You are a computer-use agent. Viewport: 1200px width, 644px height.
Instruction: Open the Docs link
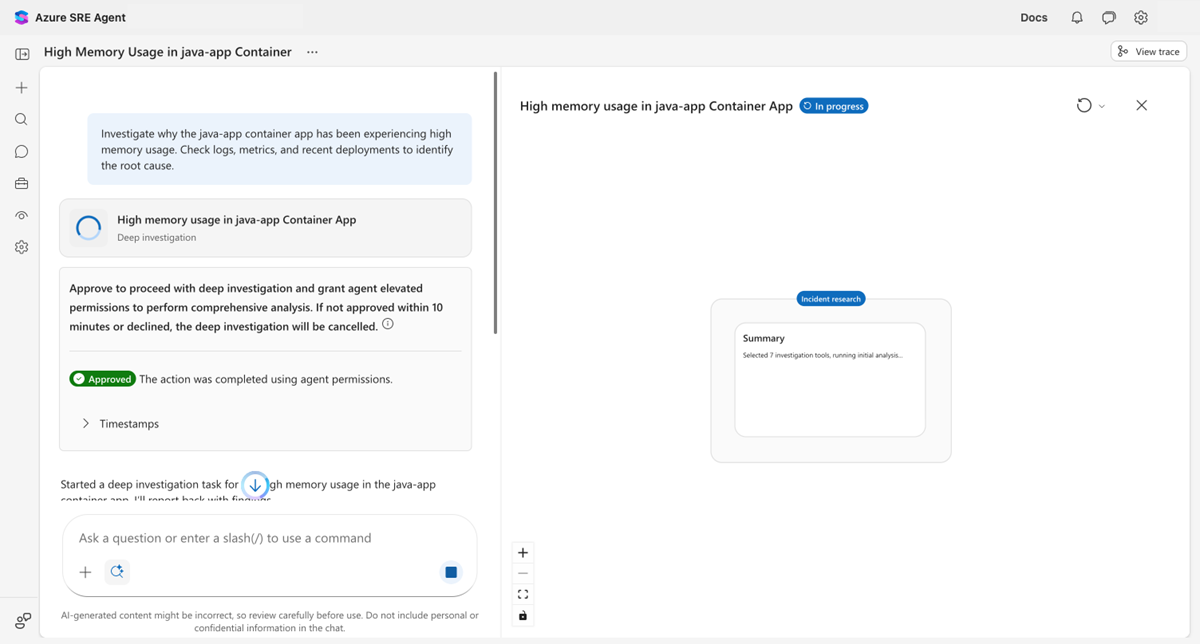coord(1034,17)
